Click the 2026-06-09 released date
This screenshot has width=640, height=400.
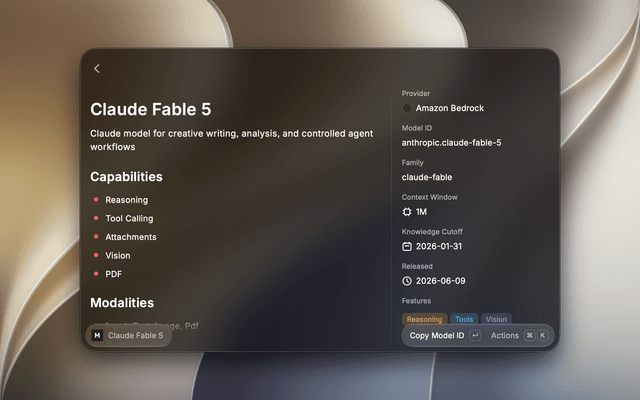440,281
